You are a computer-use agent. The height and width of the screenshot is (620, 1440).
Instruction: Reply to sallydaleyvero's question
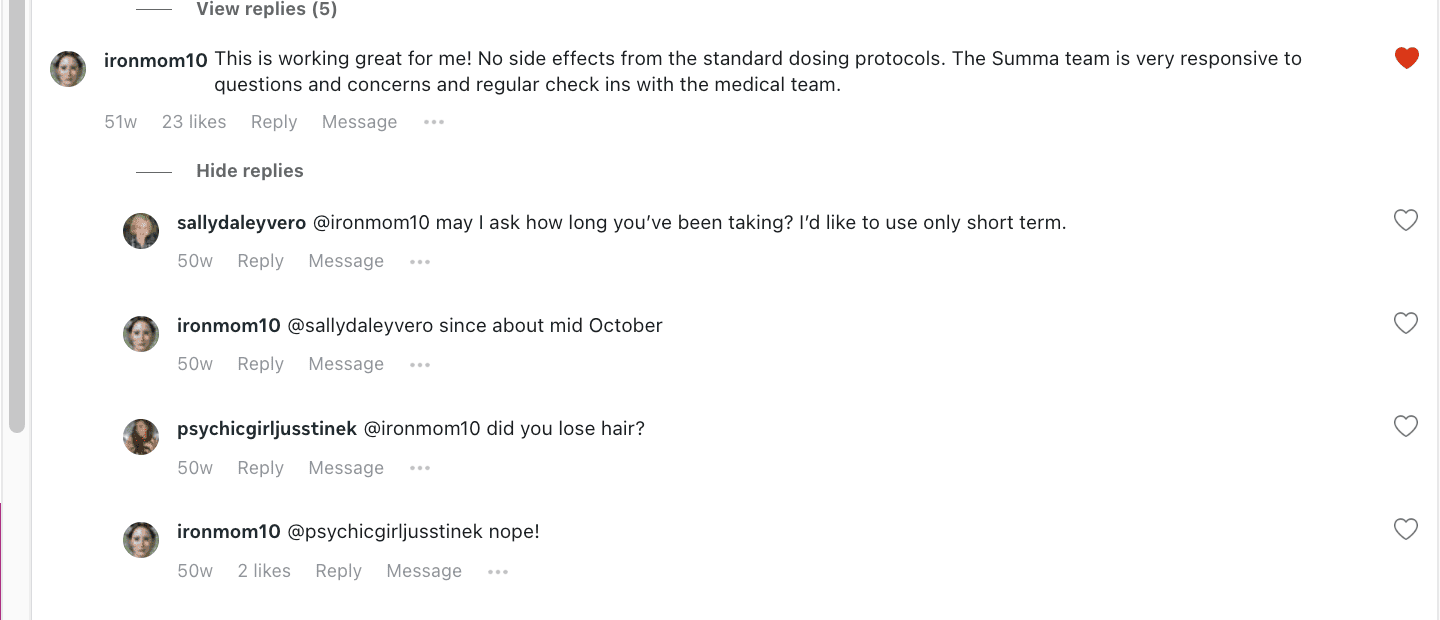260,260
